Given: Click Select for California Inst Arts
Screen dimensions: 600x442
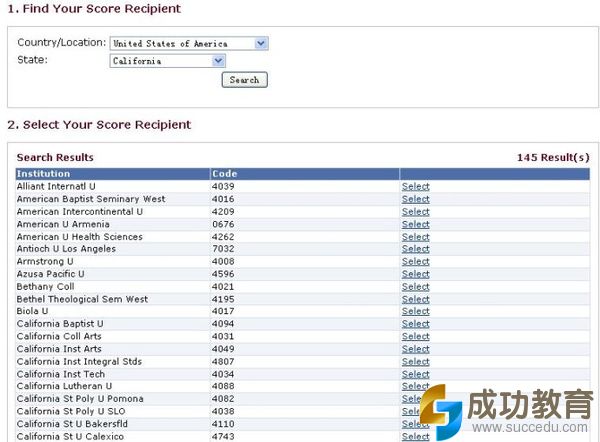Looking at the screenshot, I should point(415,349).
